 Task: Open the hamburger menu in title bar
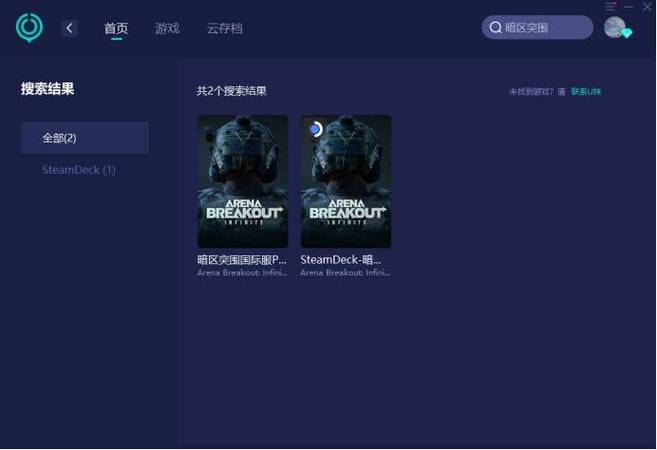[610, 6]
